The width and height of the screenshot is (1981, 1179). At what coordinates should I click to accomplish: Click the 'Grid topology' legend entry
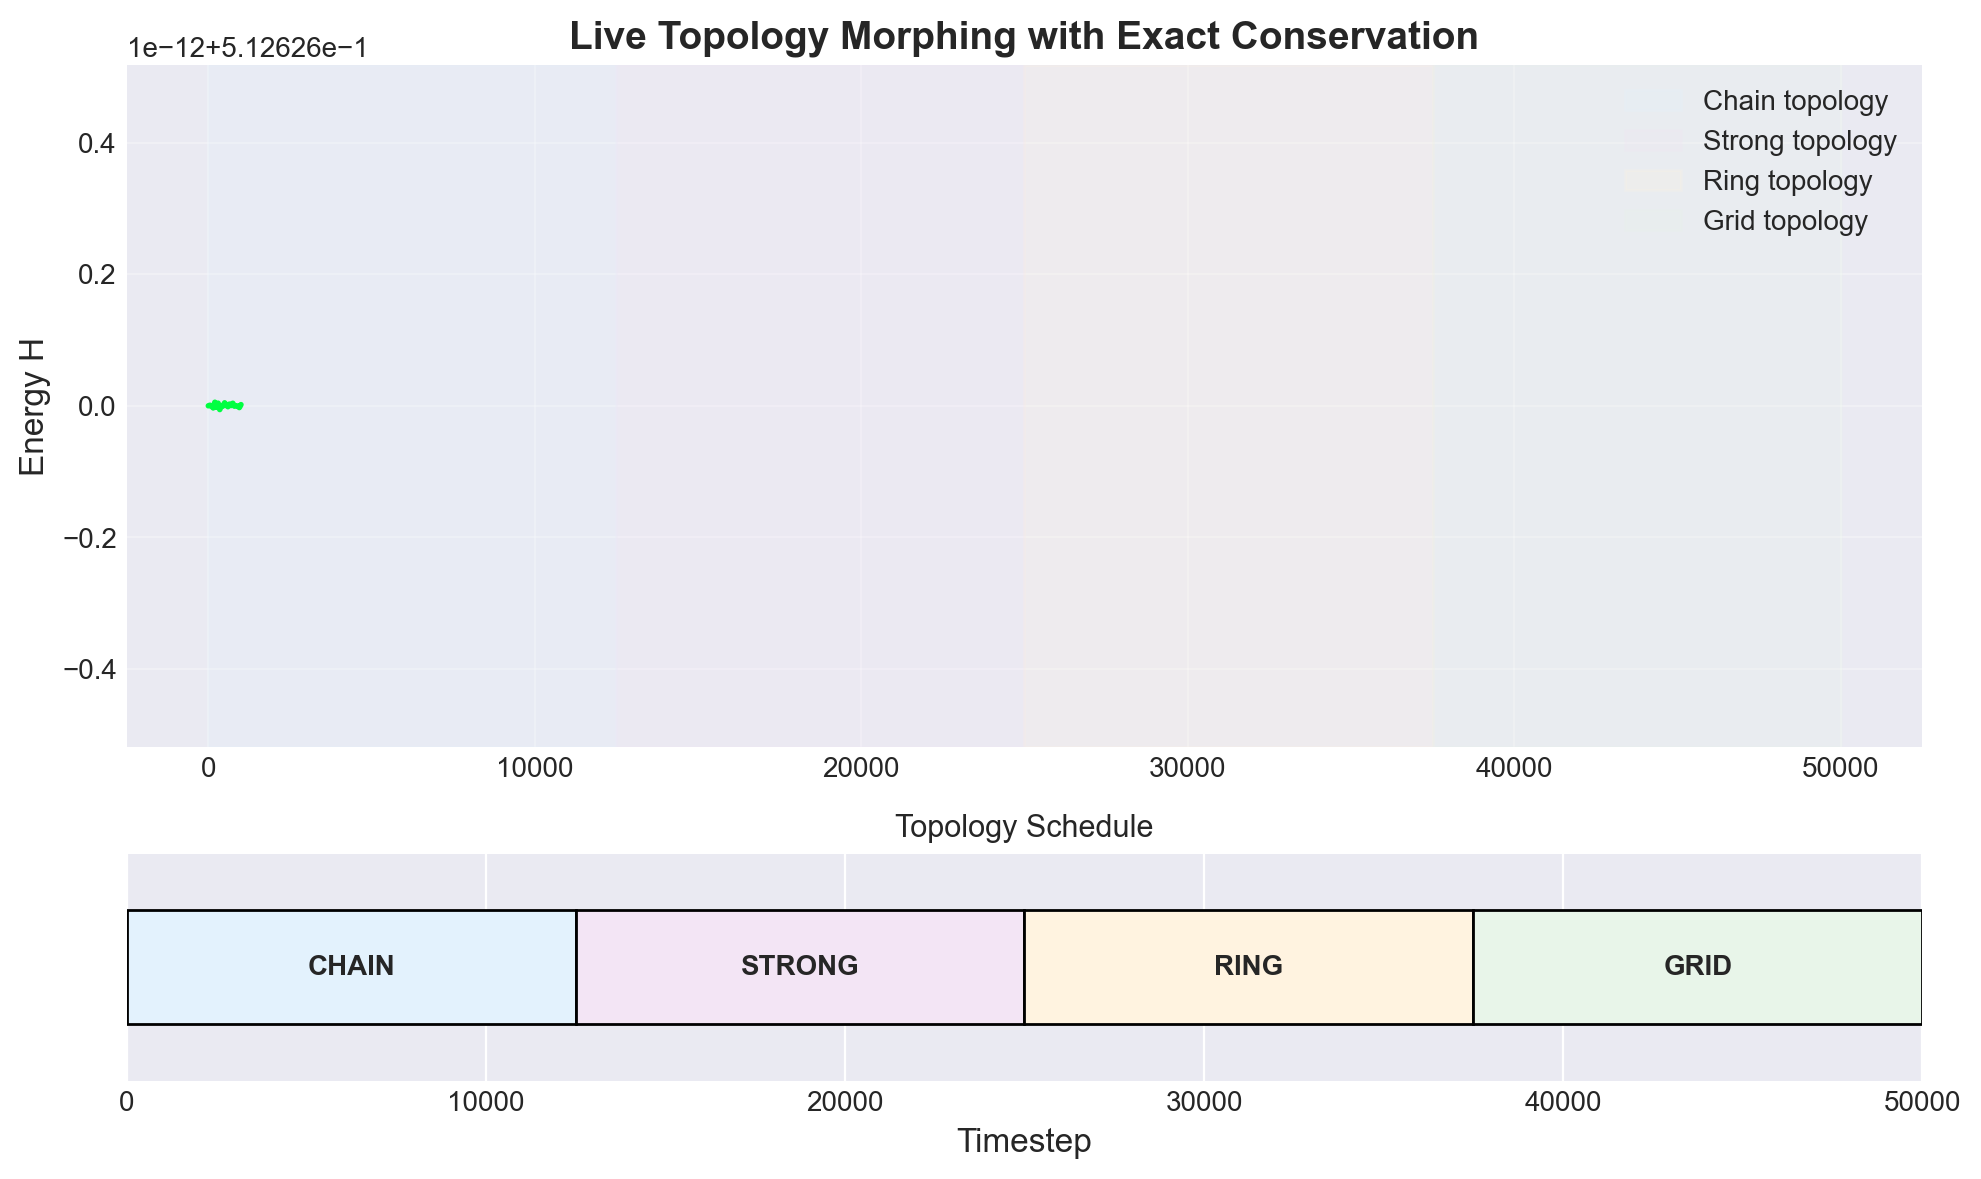tap(1784, 221)
